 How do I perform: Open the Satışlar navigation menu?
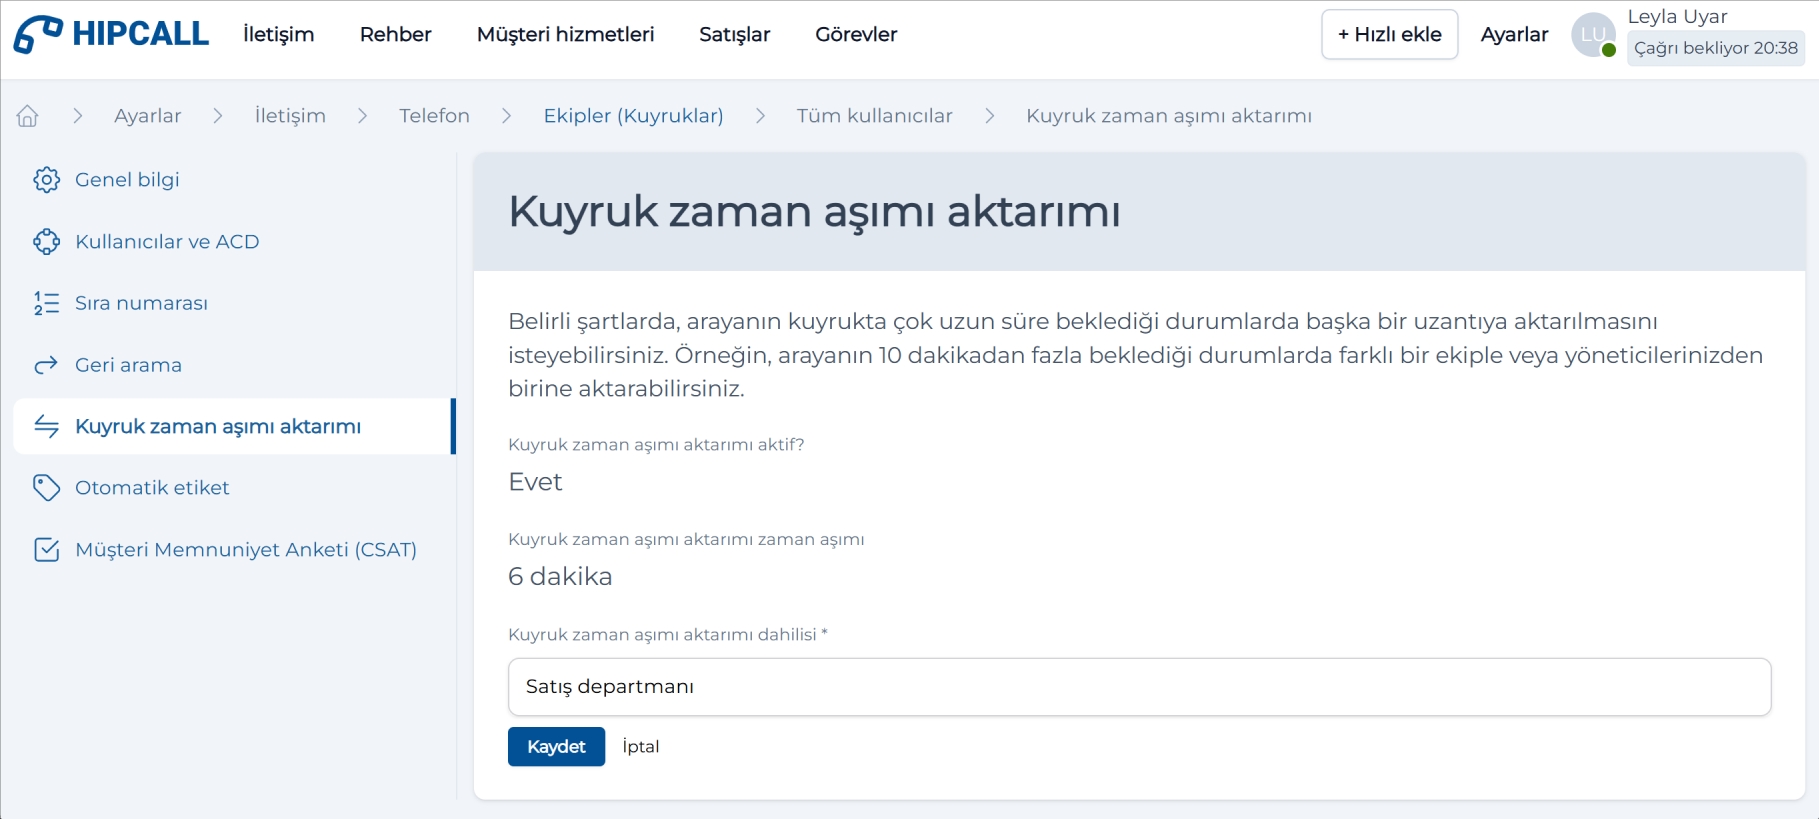coord(734,35)
